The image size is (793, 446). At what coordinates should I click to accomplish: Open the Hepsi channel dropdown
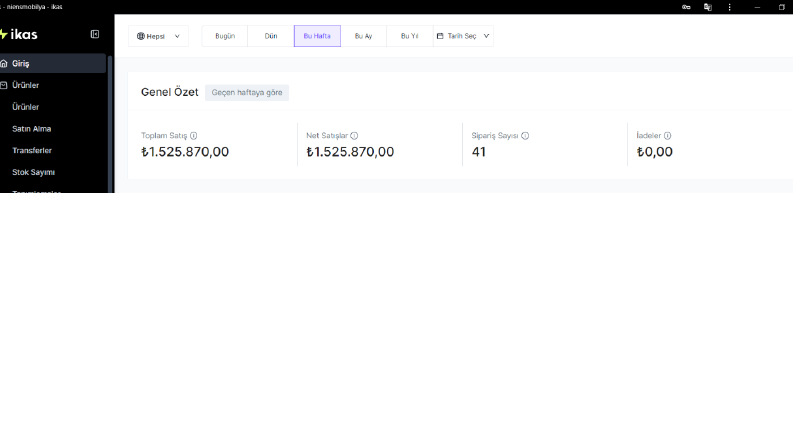(158, 36)
